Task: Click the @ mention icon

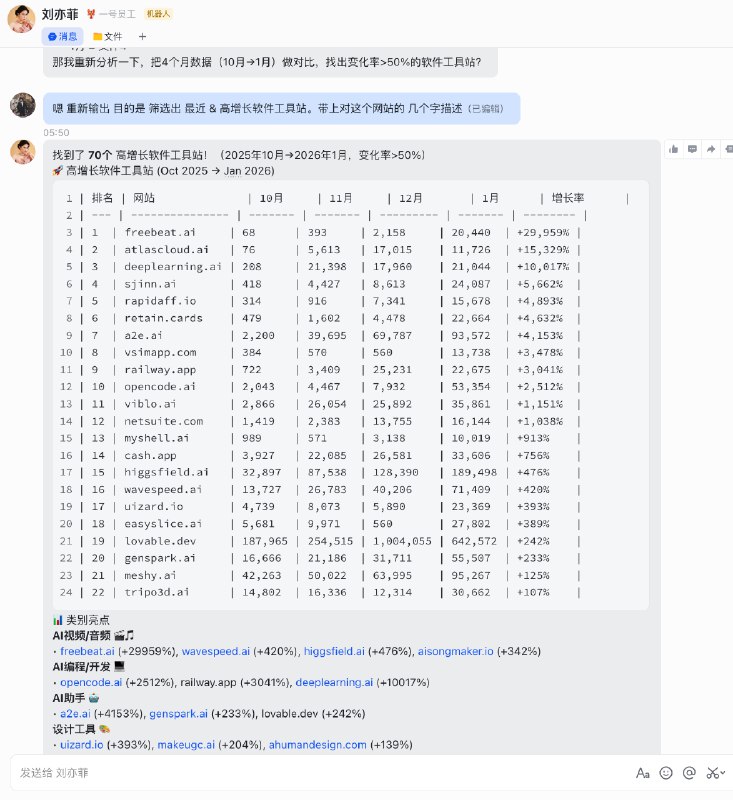Action: click(x=689, y=773)
